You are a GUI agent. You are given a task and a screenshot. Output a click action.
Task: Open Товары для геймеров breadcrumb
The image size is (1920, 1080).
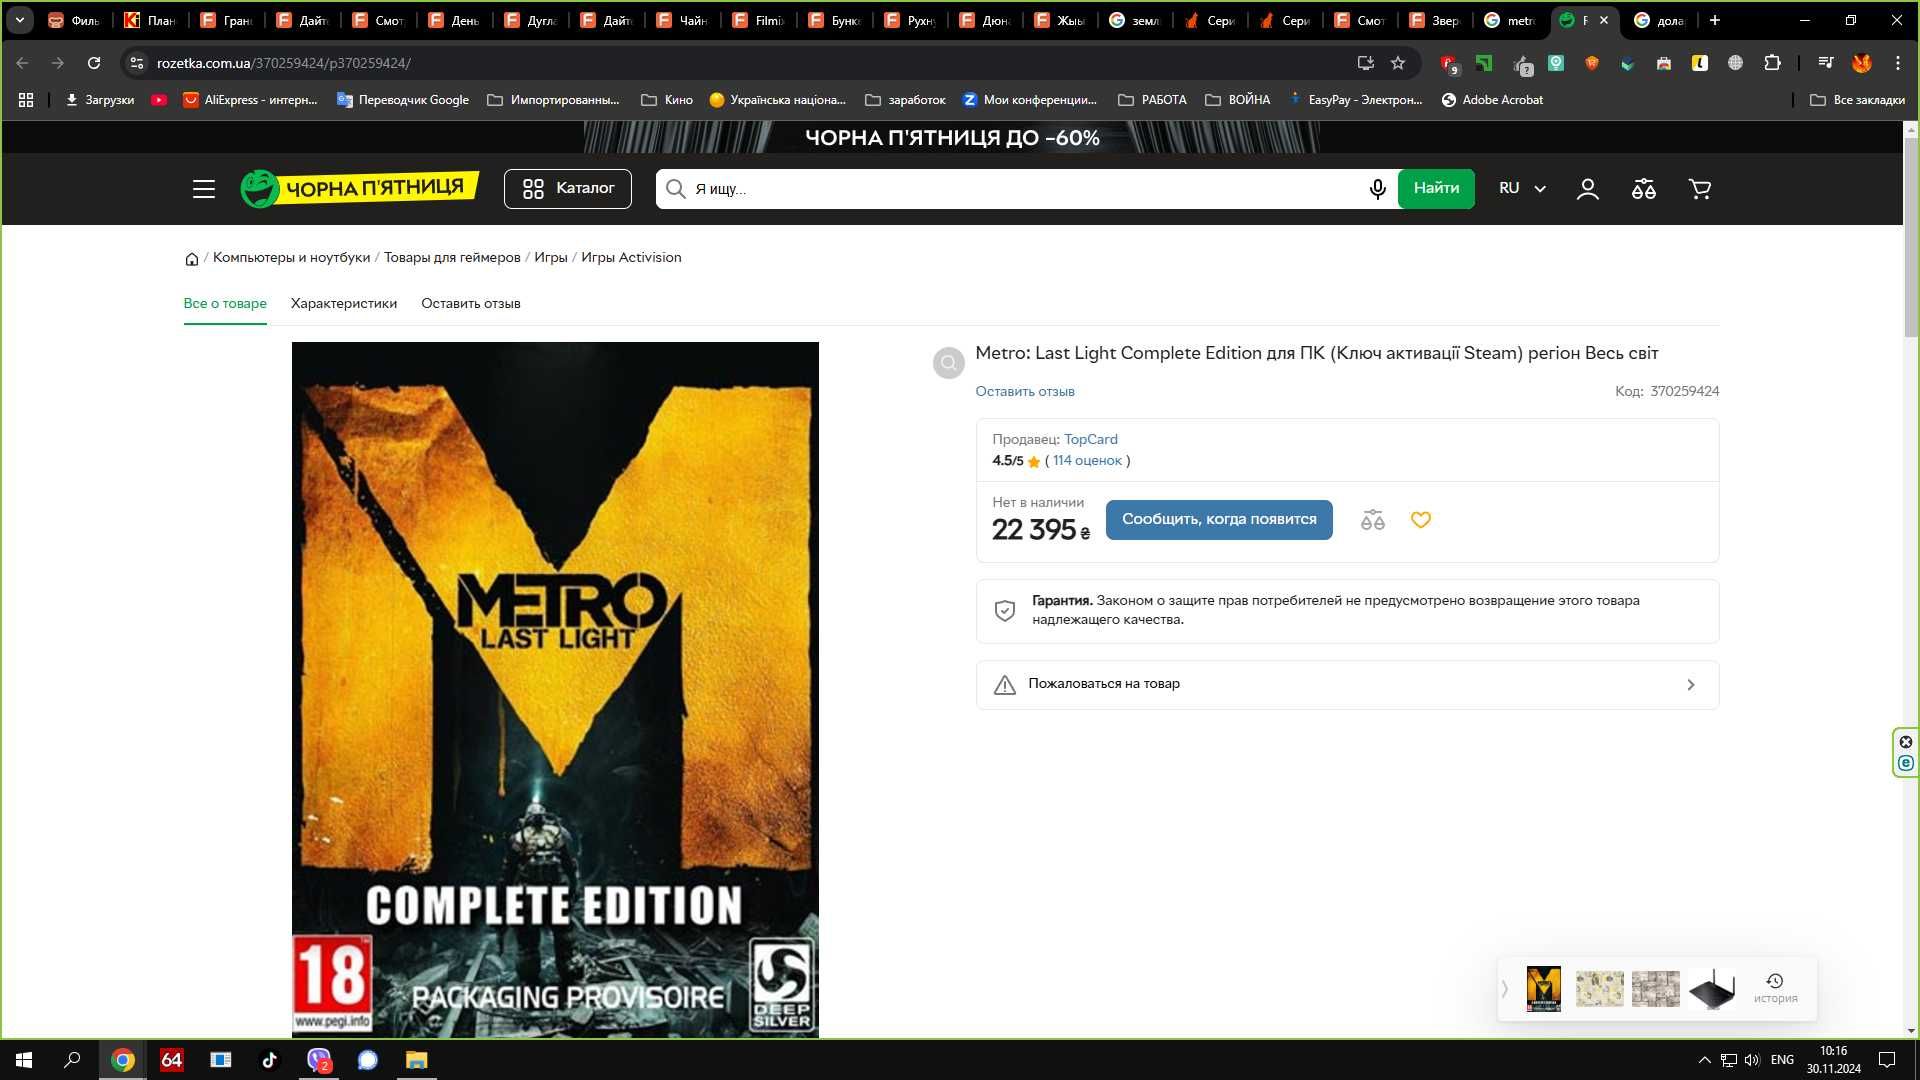[x=452, y=258]
